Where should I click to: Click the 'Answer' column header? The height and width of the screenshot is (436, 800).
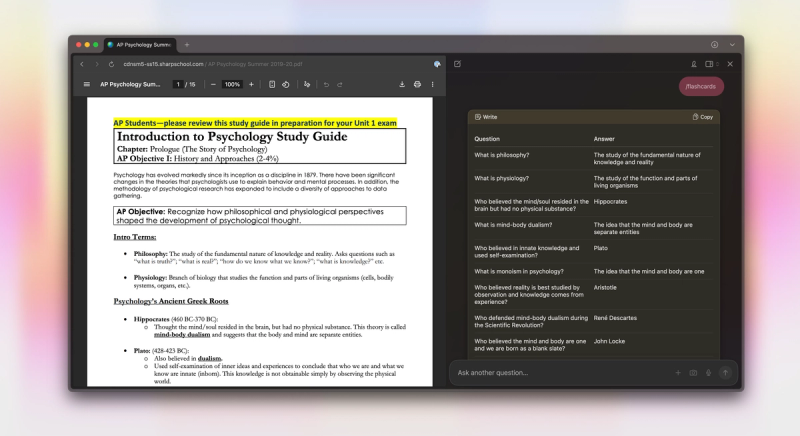tap(604, 139)
